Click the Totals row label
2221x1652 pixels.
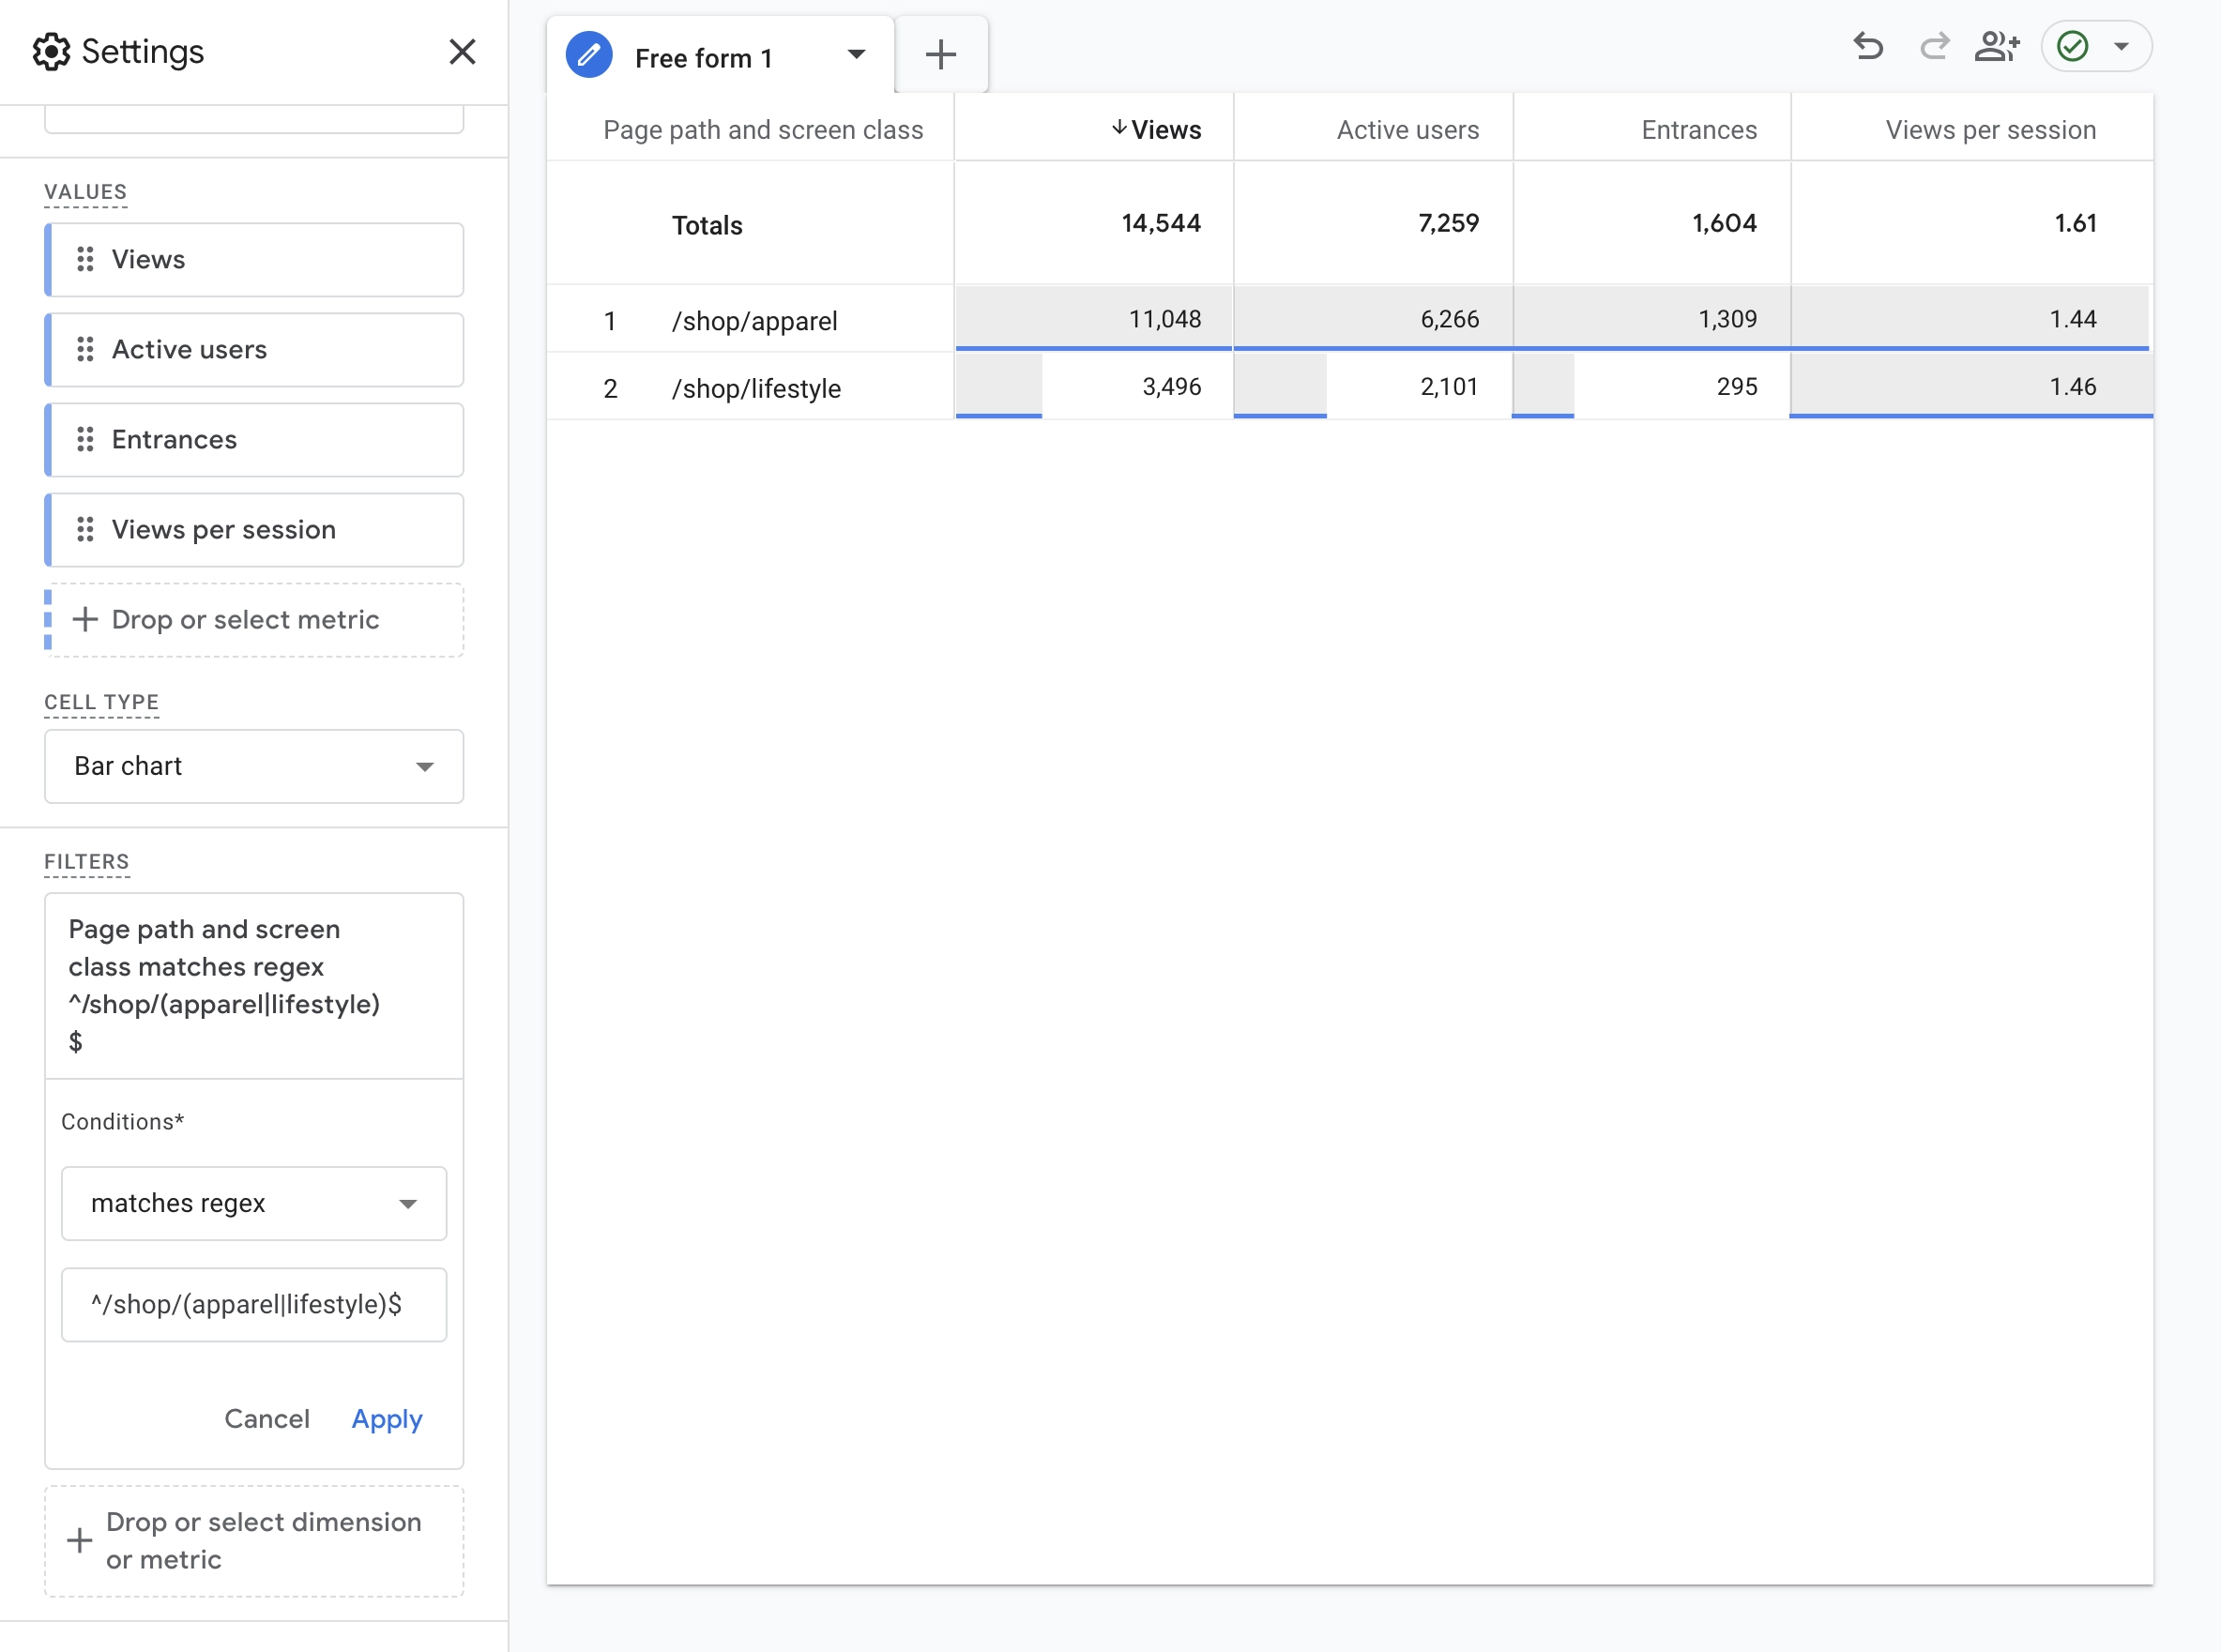point(707,225)
